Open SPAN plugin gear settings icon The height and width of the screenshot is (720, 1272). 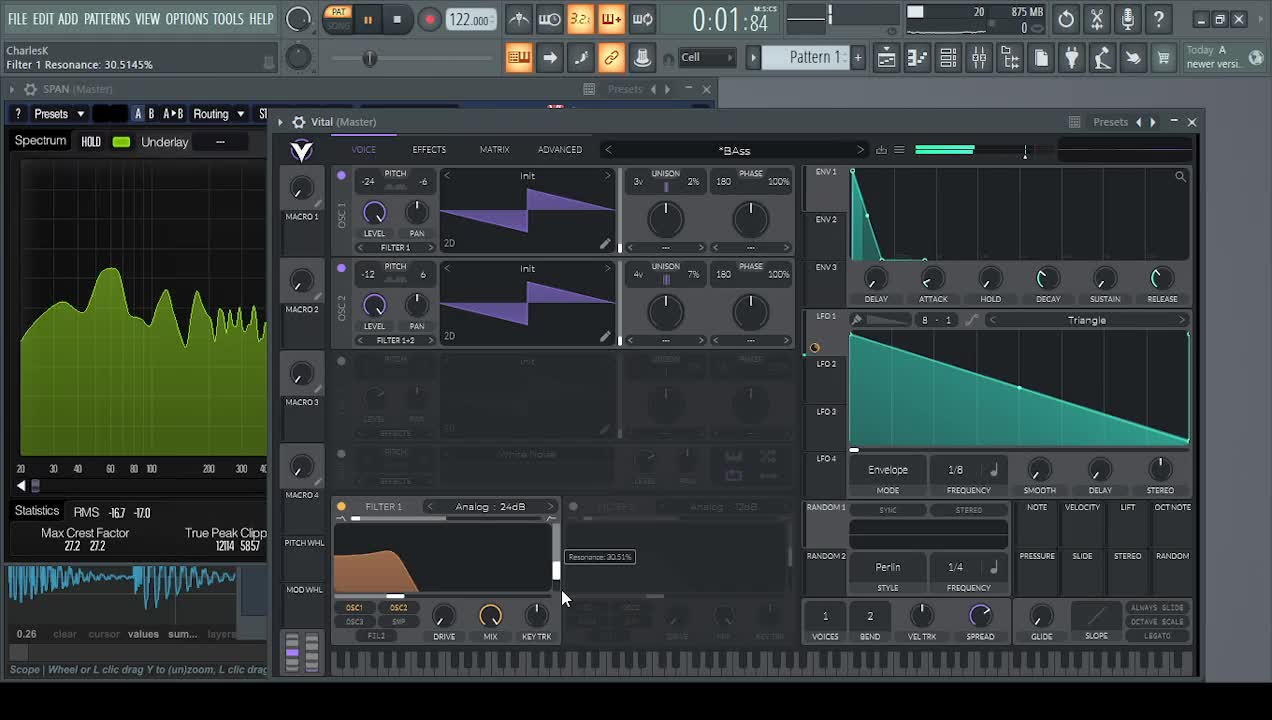tap(30, 89)
